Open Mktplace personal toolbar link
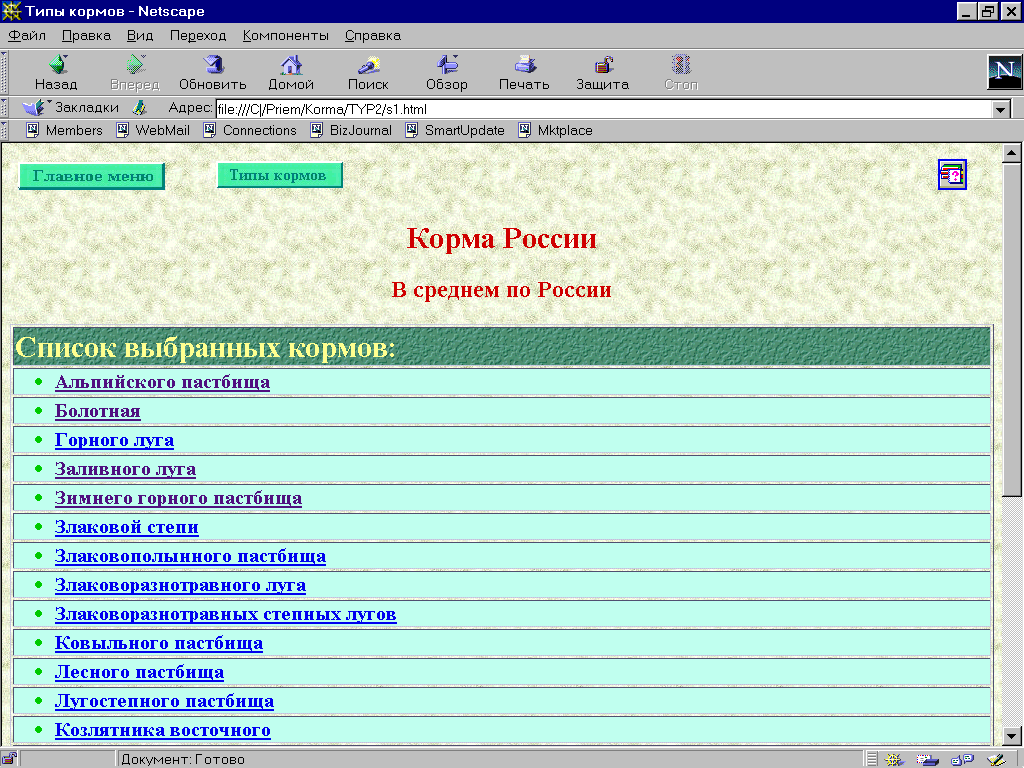Image resolution: width=1024 pixels, height=768 pixels. pos(556,131)
